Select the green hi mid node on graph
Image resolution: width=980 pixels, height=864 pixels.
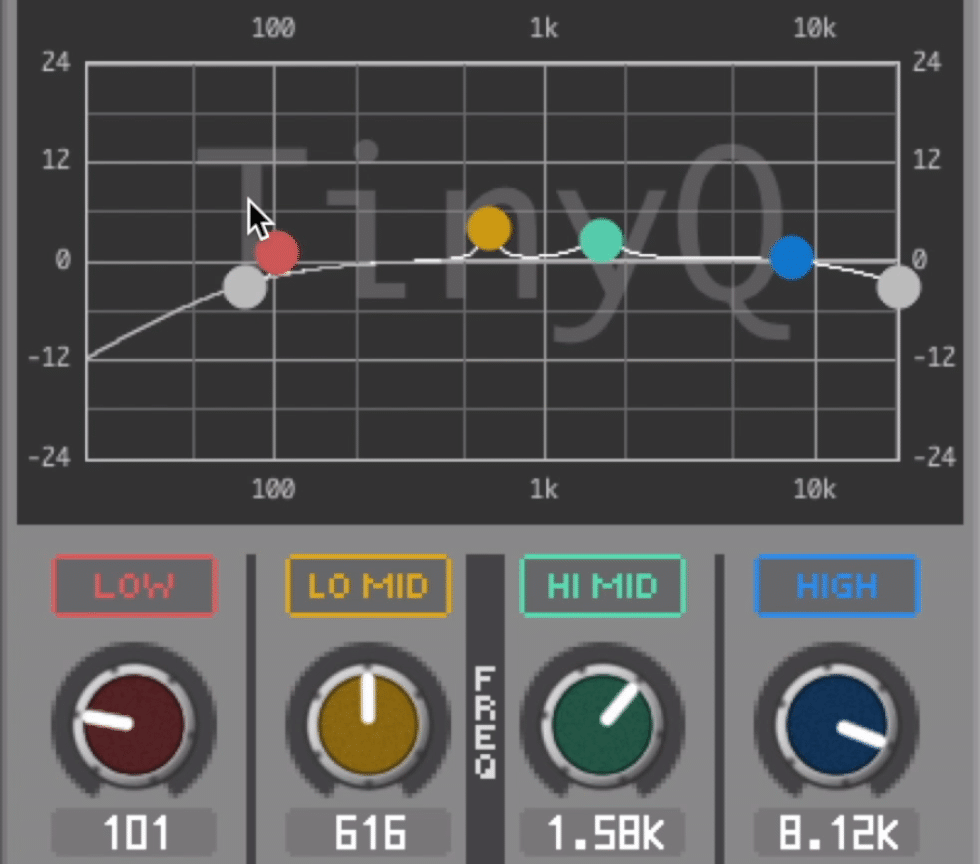click(601, 240)
